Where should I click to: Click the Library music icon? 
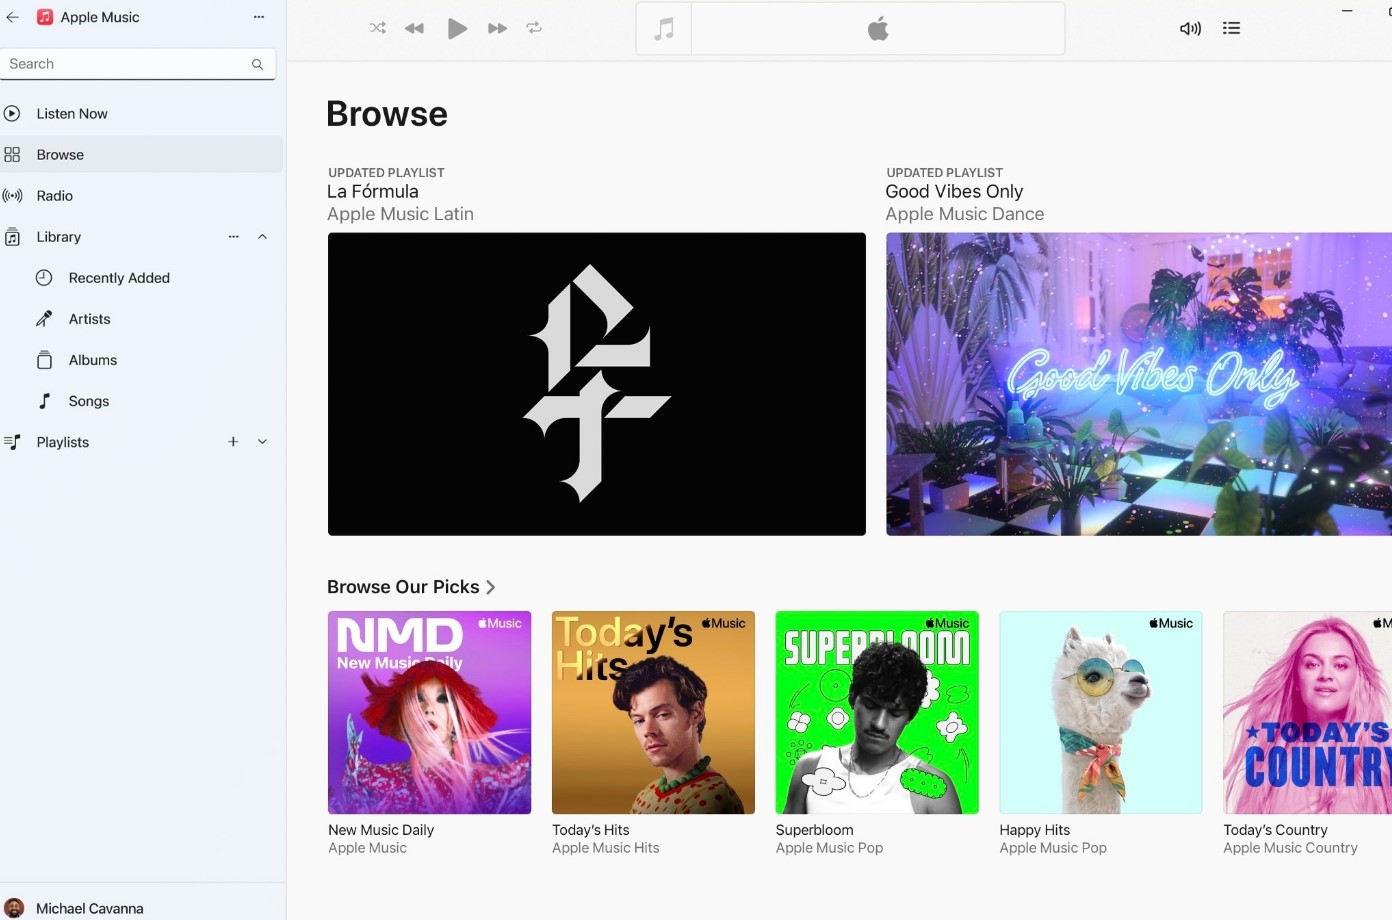[x=12, y=237]
